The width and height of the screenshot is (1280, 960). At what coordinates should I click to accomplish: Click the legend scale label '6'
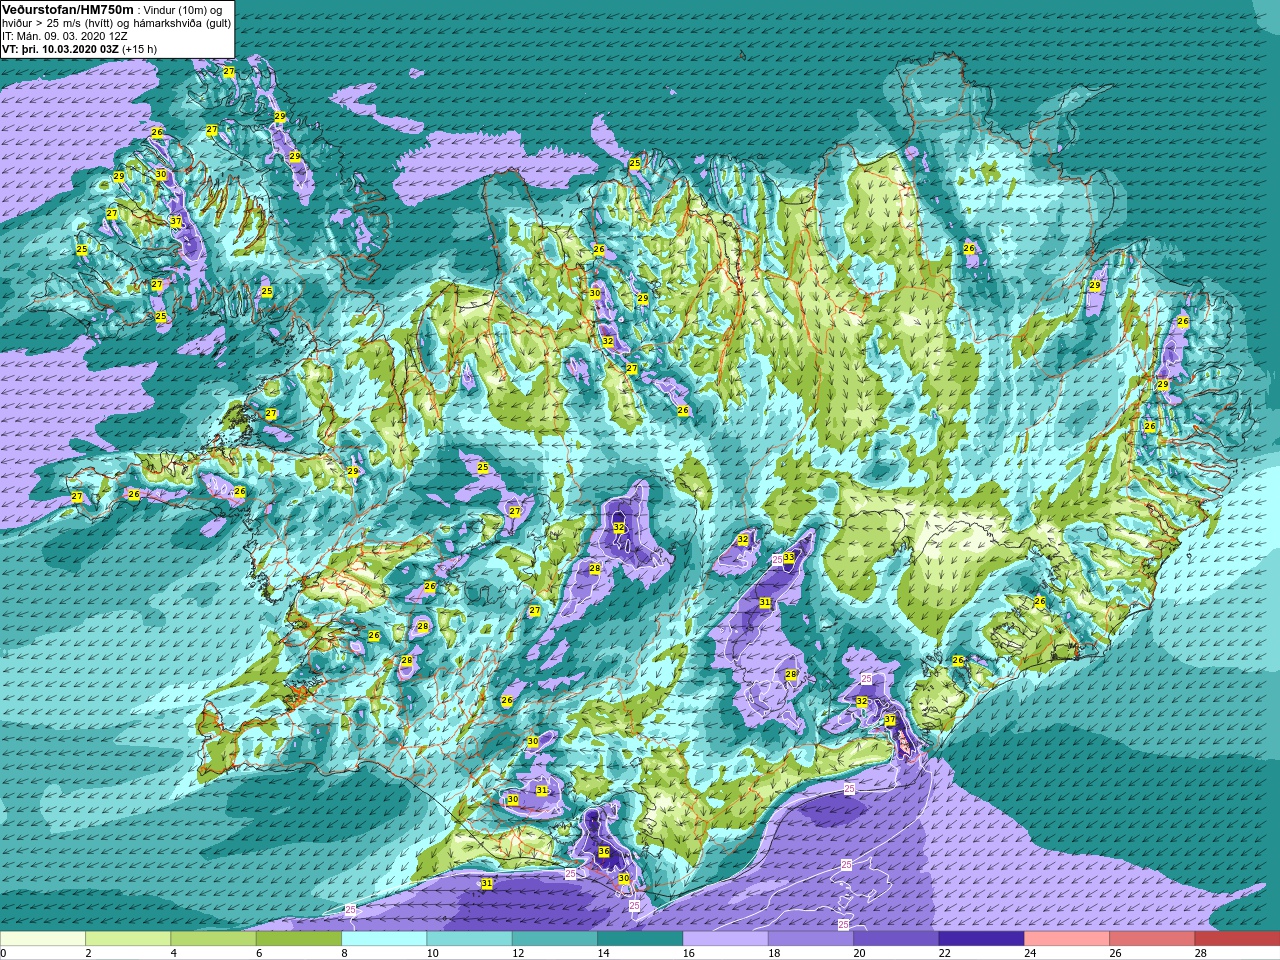tap(259, 953)
